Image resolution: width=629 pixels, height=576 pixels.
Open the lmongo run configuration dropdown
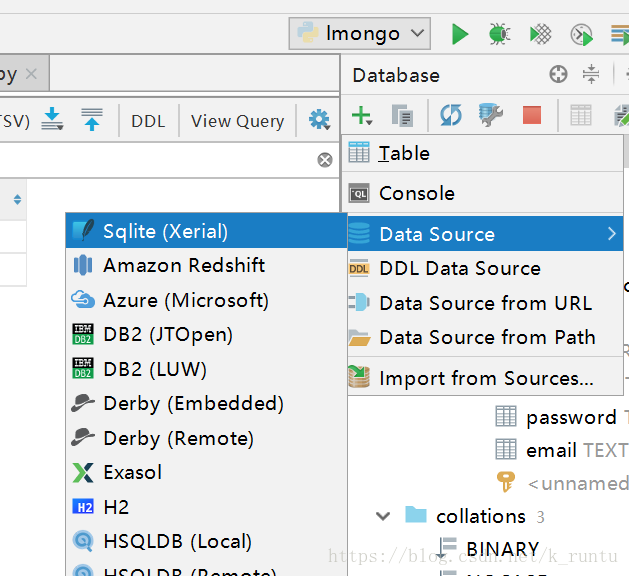point(360,33)
